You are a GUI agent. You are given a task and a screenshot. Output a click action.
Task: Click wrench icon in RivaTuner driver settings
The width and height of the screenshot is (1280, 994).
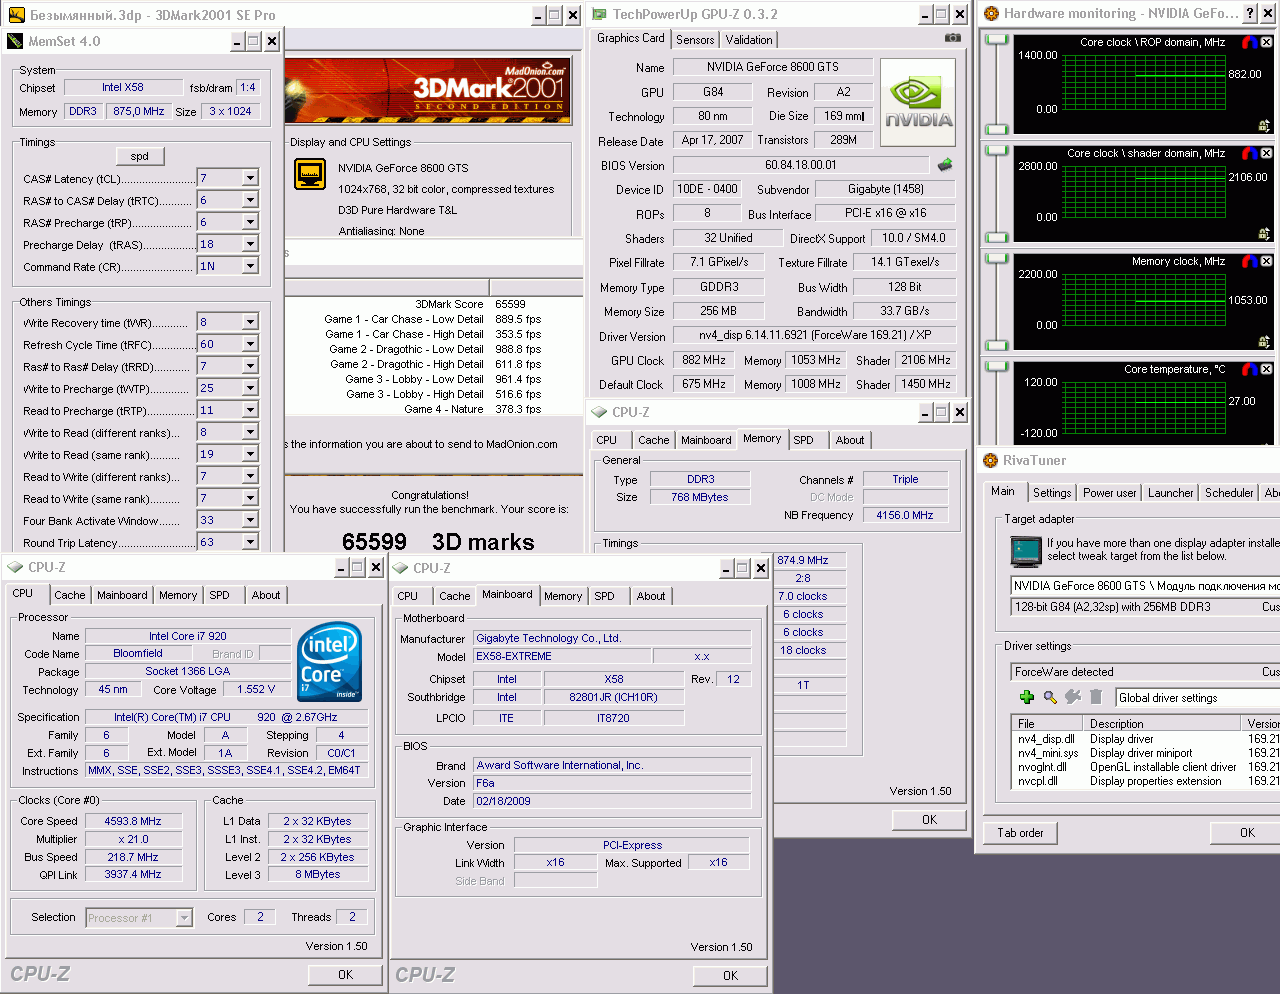tap(1073, 697)
